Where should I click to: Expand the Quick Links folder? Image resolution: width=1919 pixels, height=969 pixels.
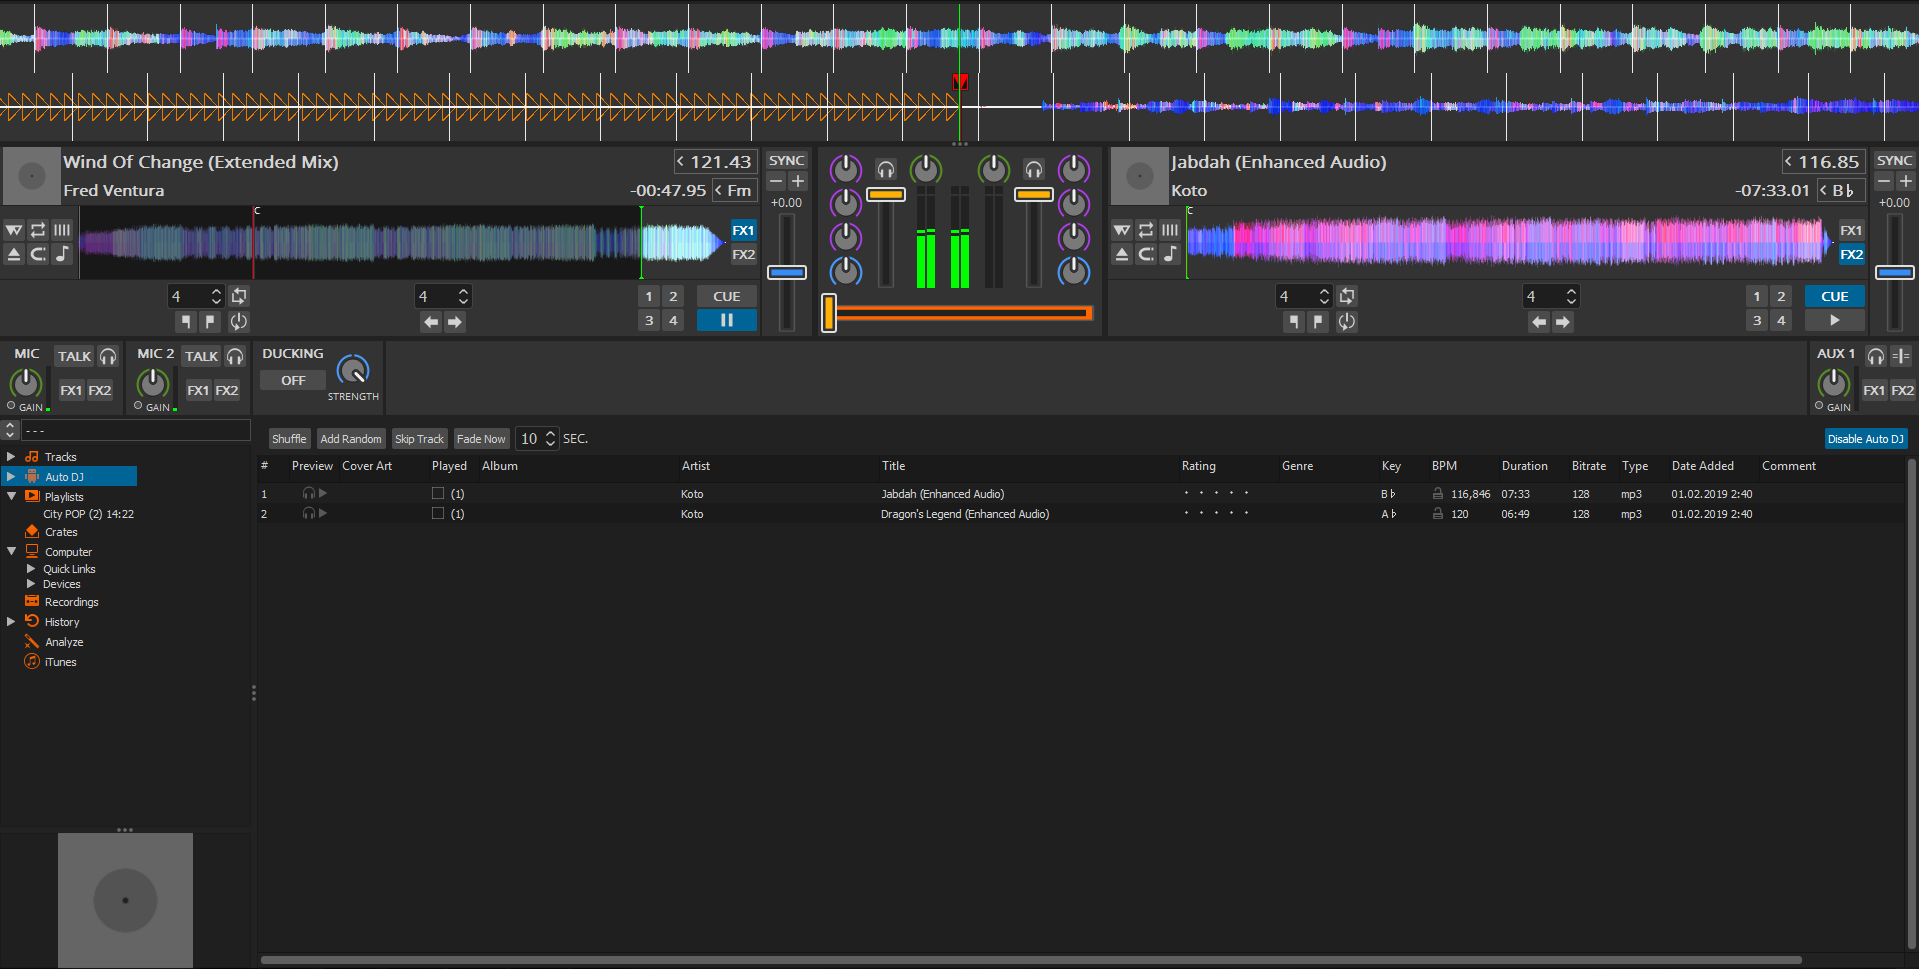pos(31,569)
